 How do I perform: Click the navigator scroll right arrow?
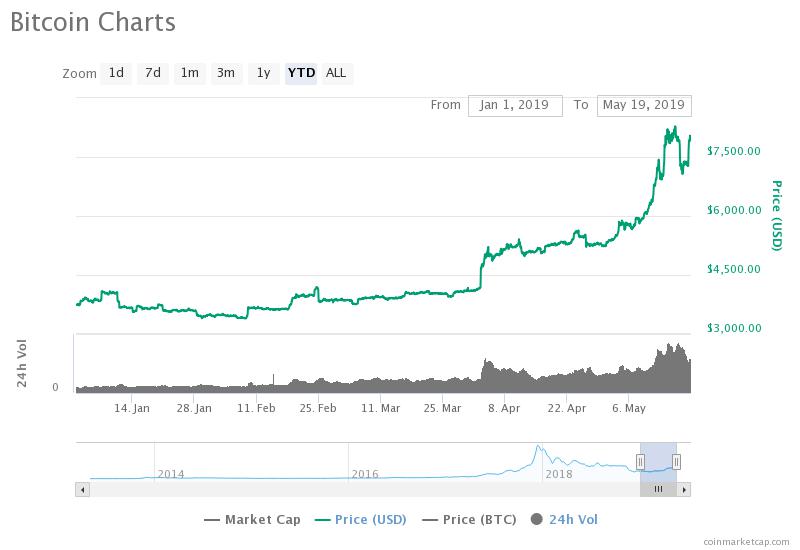684,490
